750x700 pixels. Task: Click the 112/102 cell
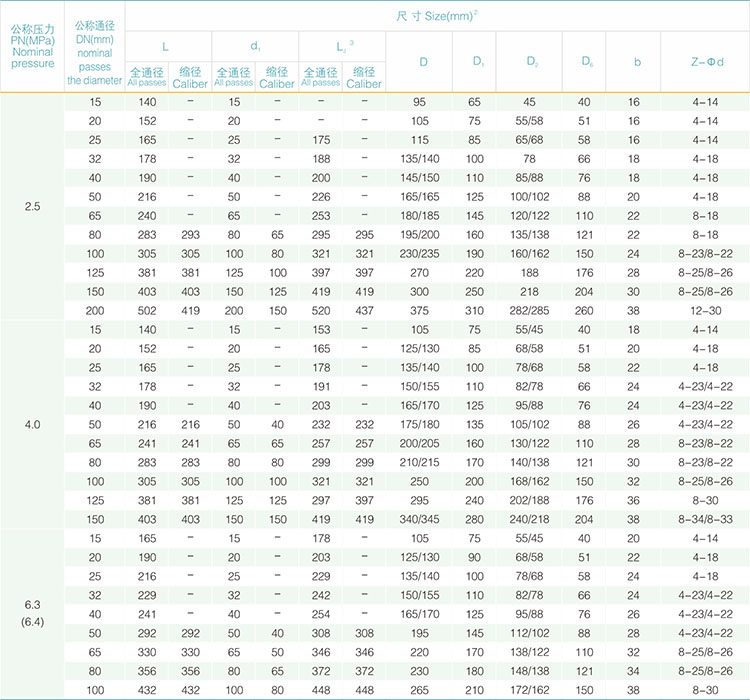pos(529,633)
